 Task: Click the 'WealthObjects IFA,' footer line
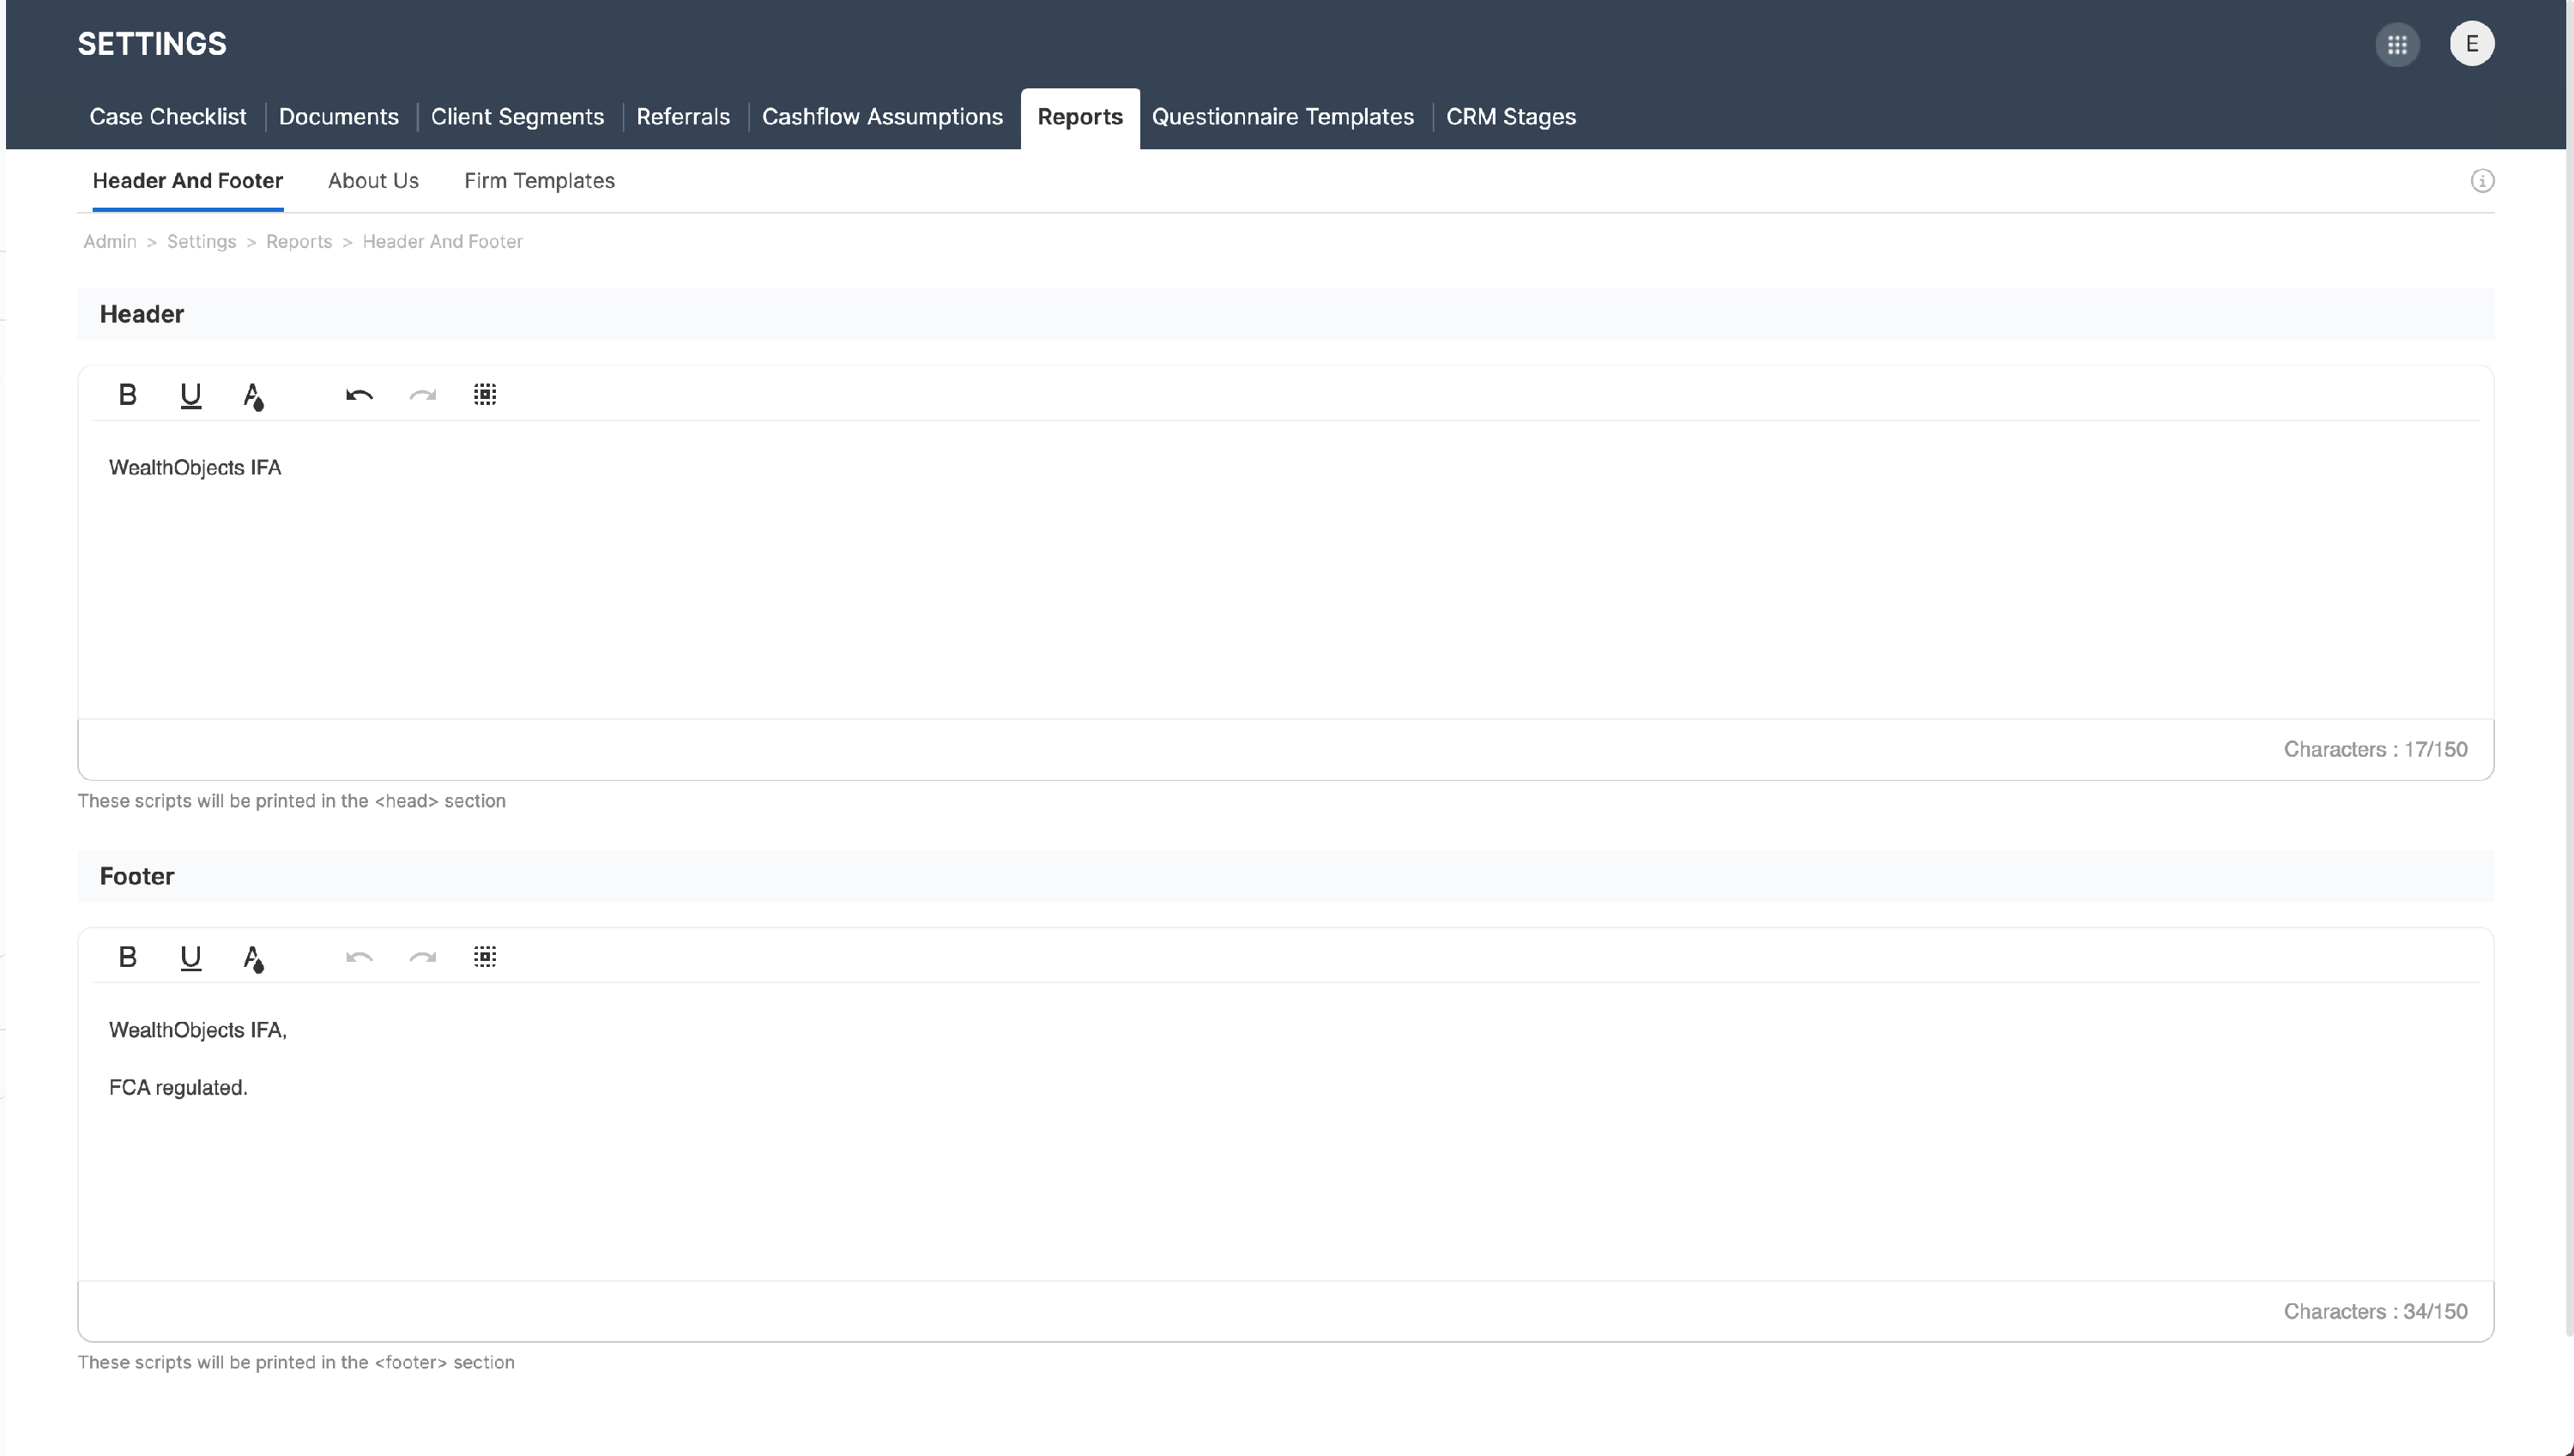198,1030
